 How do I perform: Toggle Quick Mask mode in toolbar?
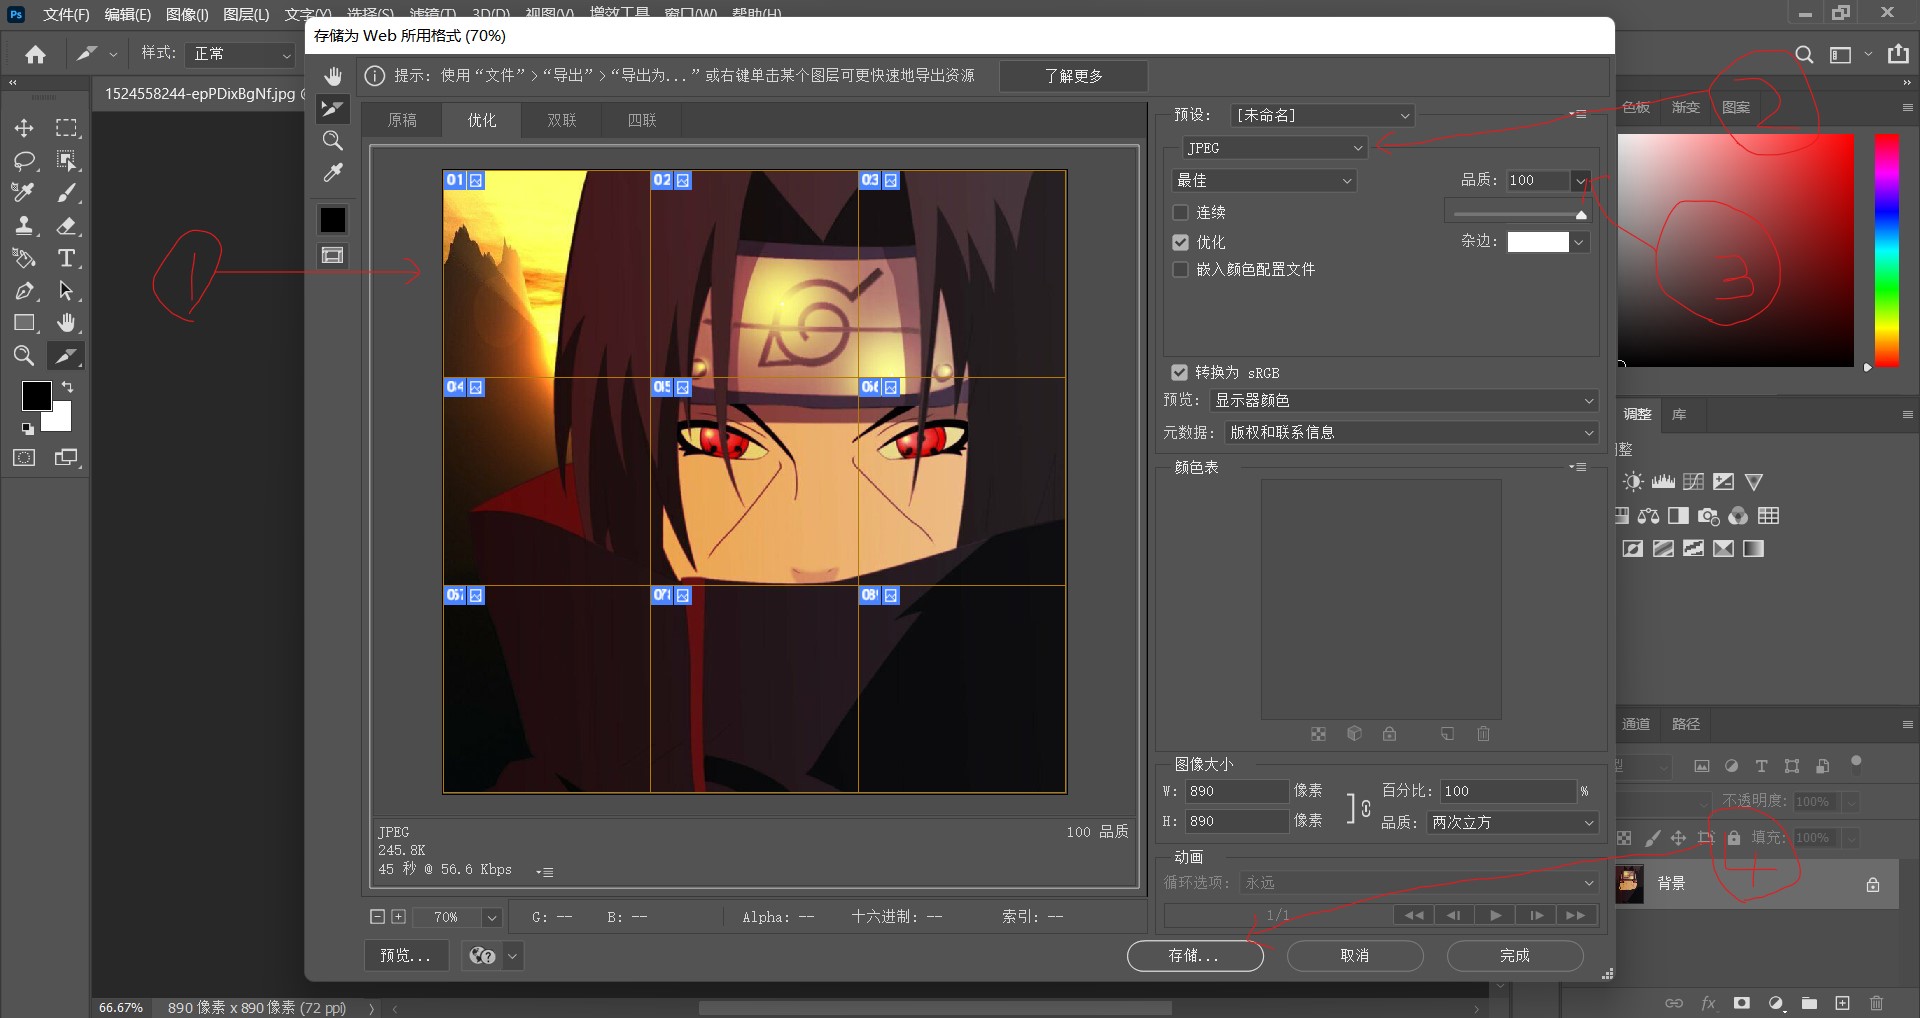coord(24,457)
